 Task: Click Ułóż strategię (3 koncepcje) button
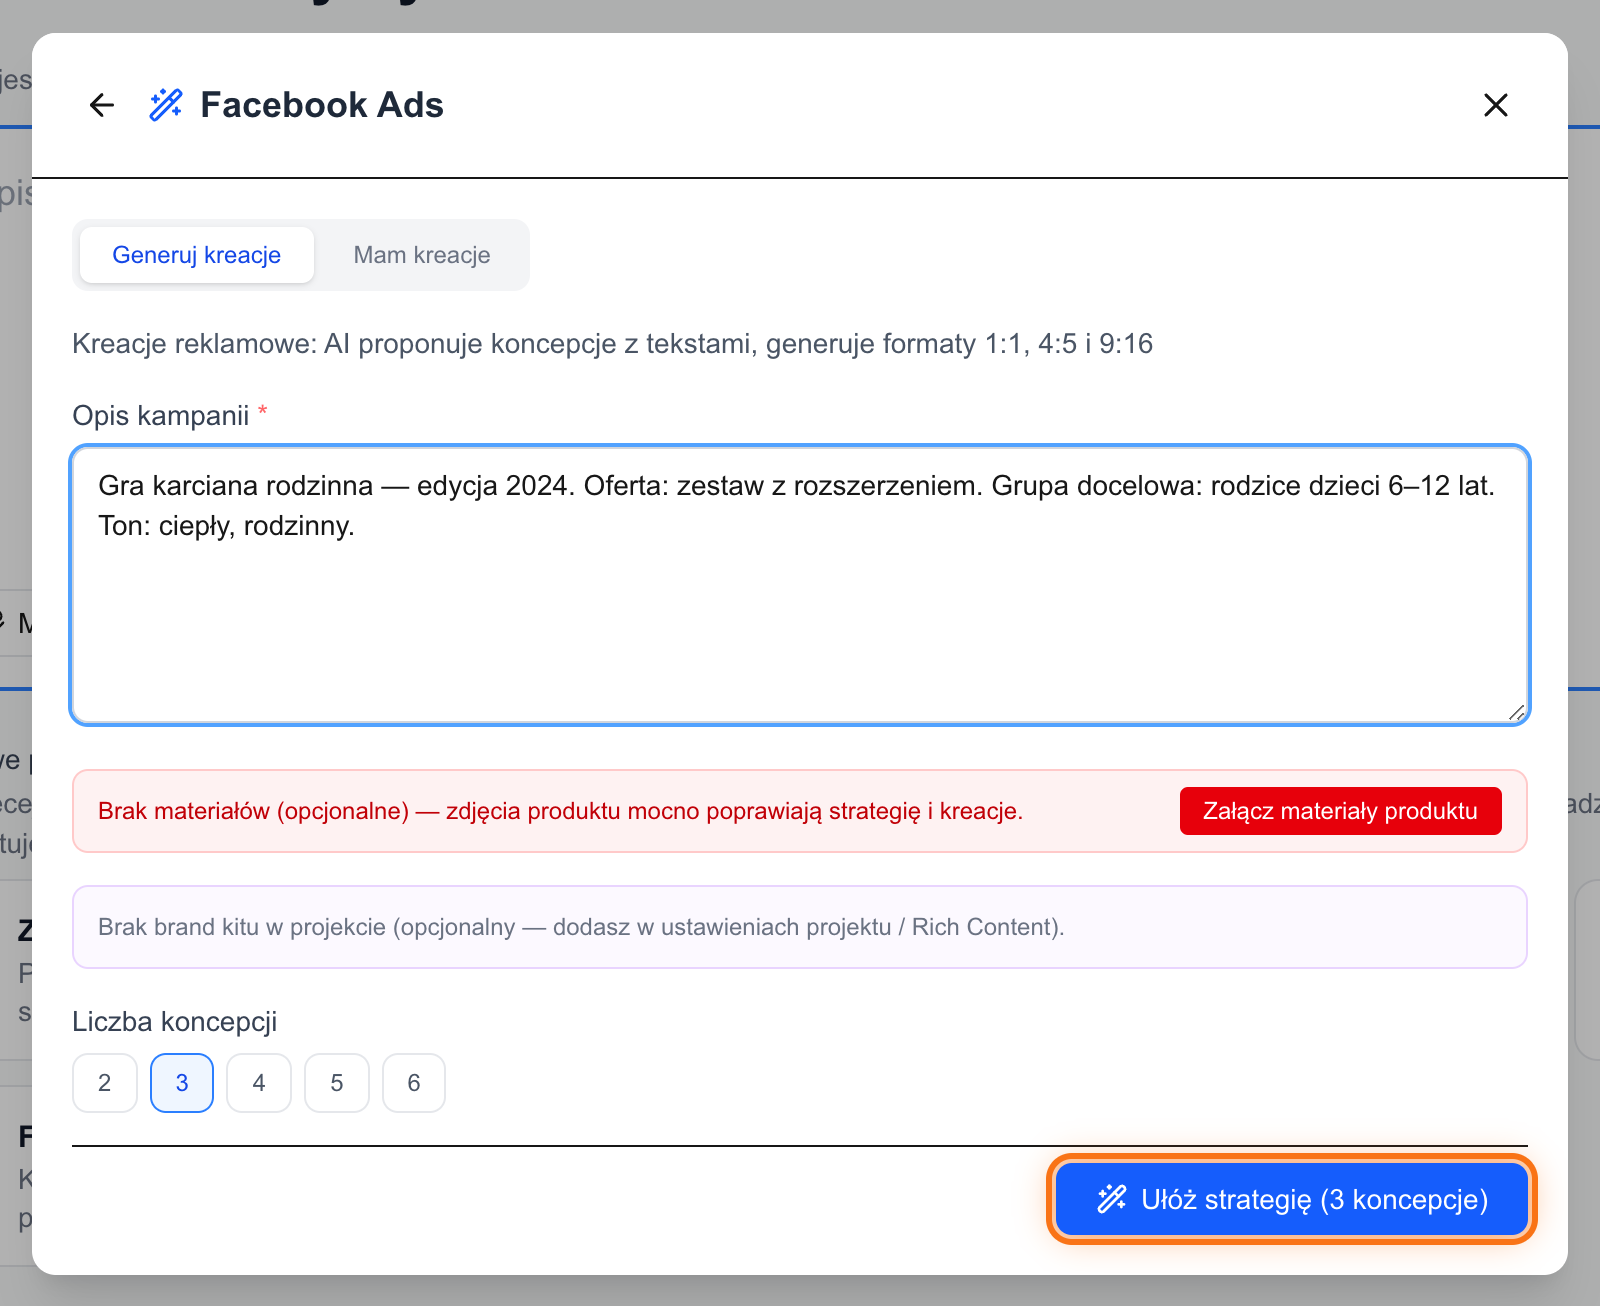pos(1292,1199)
